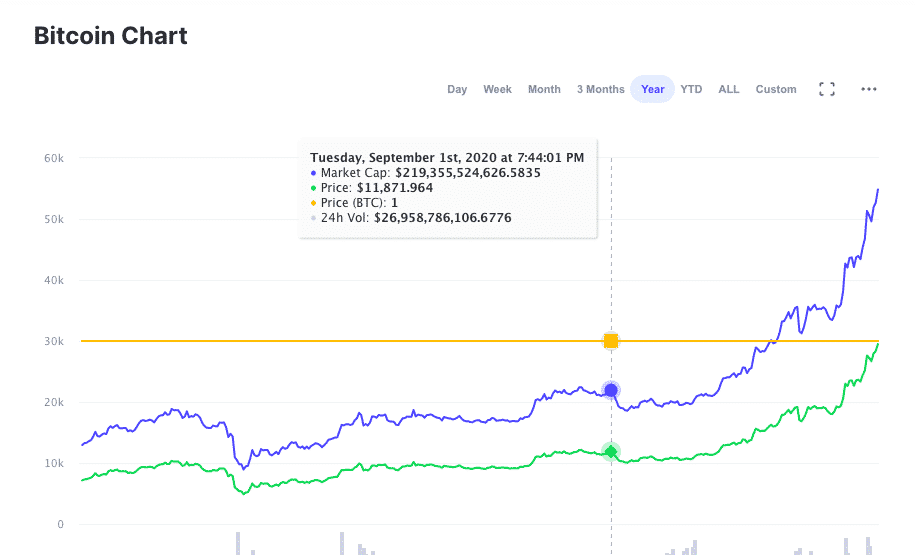915x555 pixels.
Task: Switch to the Month range
Action: point(544,89)
